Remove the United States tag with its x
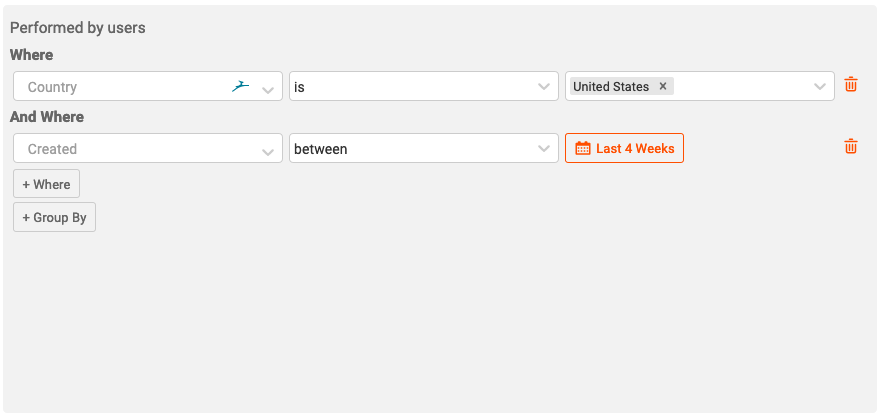 [663, 86]
